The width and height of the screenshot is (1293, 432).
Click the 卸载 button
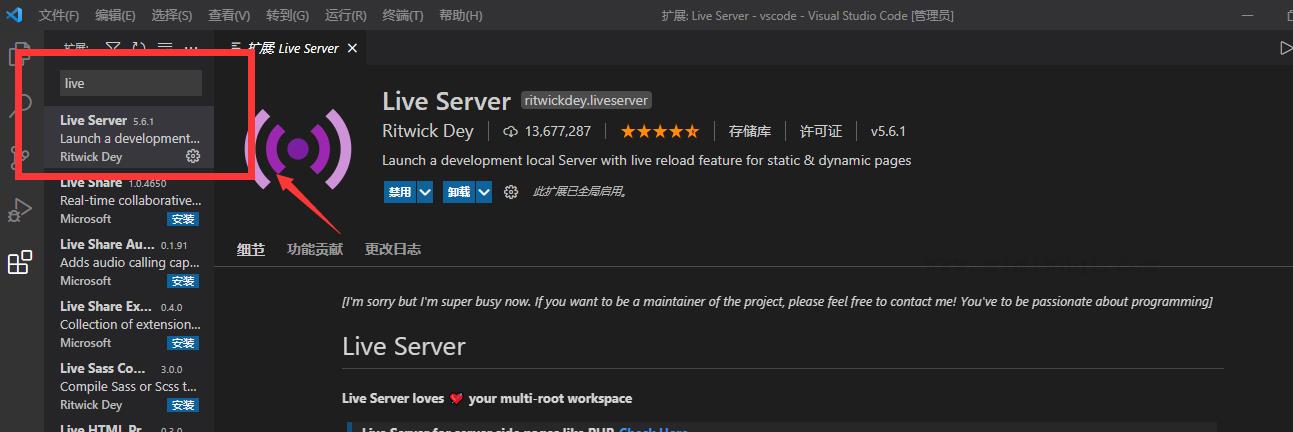(459, 192)
